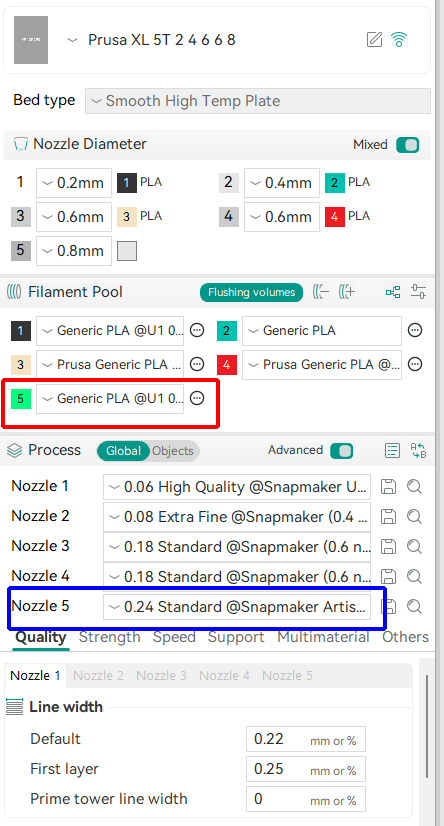
Task: Switch to the Support tab
Action: coord(236,637)
